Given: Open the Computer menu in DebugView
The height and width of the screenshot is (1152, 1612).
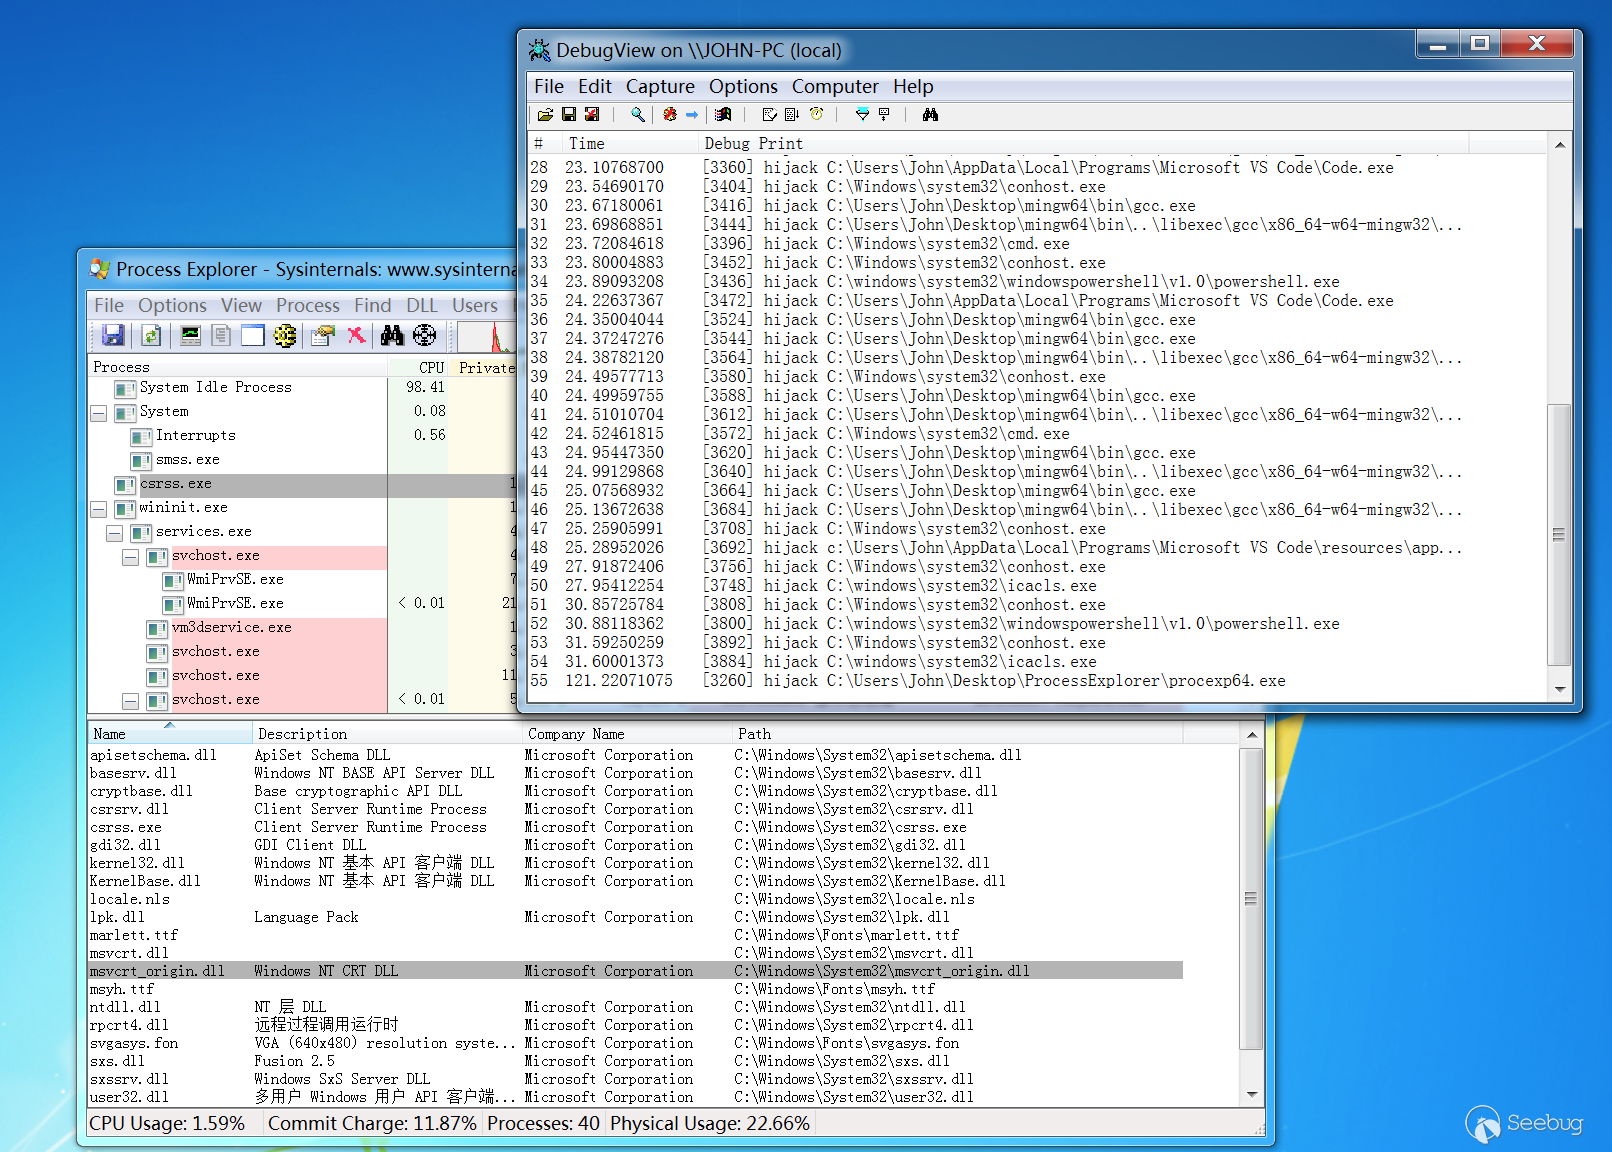Looking at the screenshot, I should pyautogui.click(x=834, y=87).
